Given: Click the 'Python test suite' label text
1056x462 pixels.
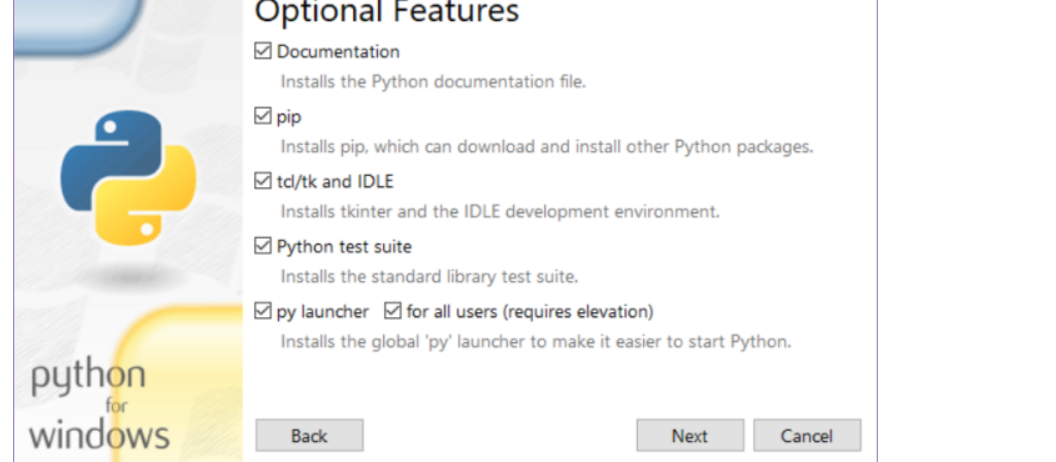Looking at the screenshot, I should point(344,246).
